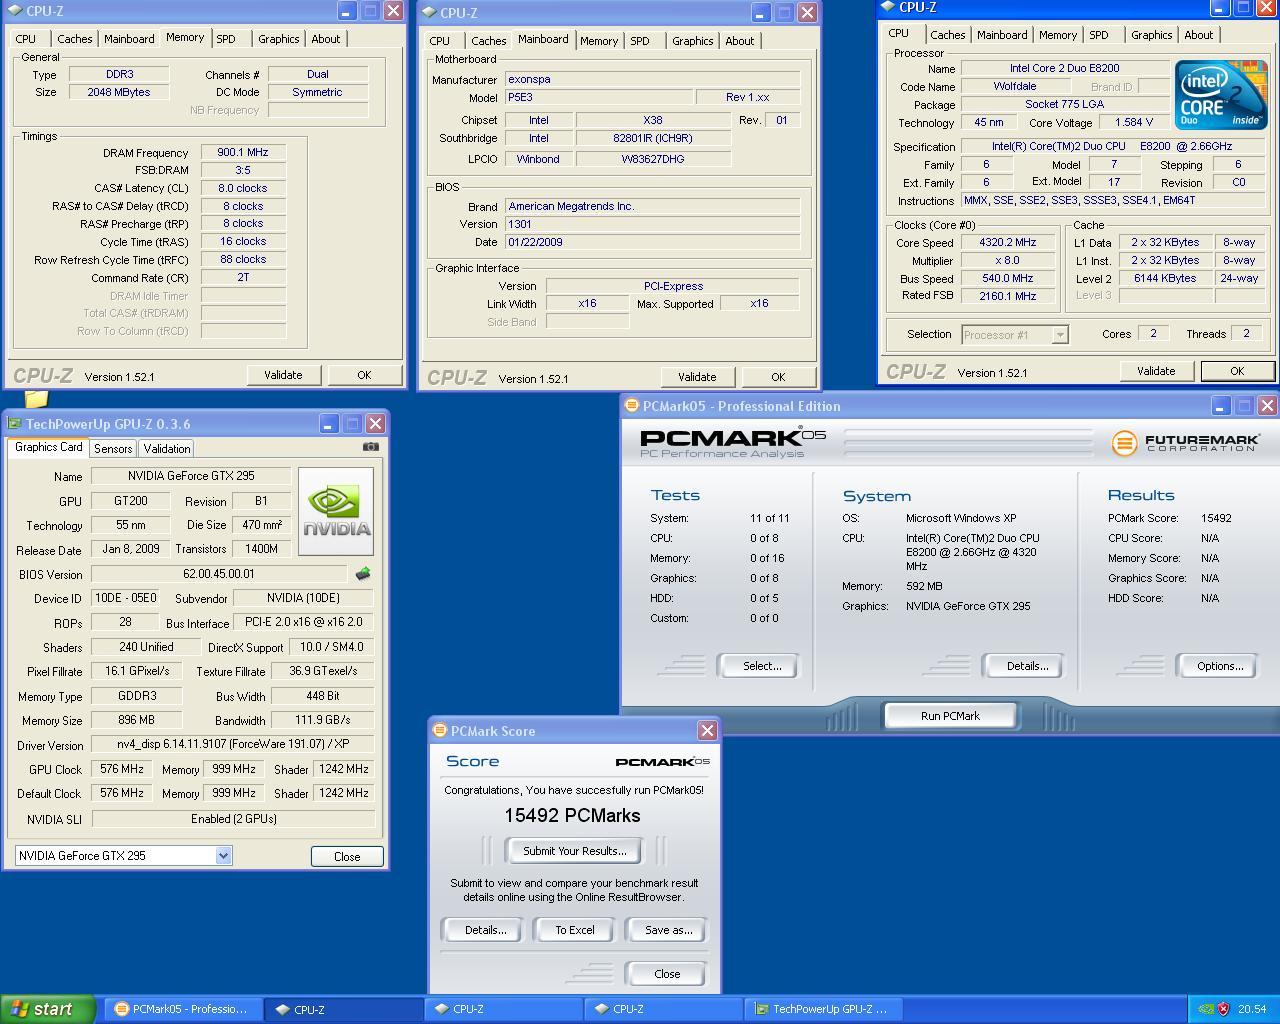The width and height of the screenshot is (1280, 1024).
Task: Click Submit Your Results button
Action: [574, 851]
